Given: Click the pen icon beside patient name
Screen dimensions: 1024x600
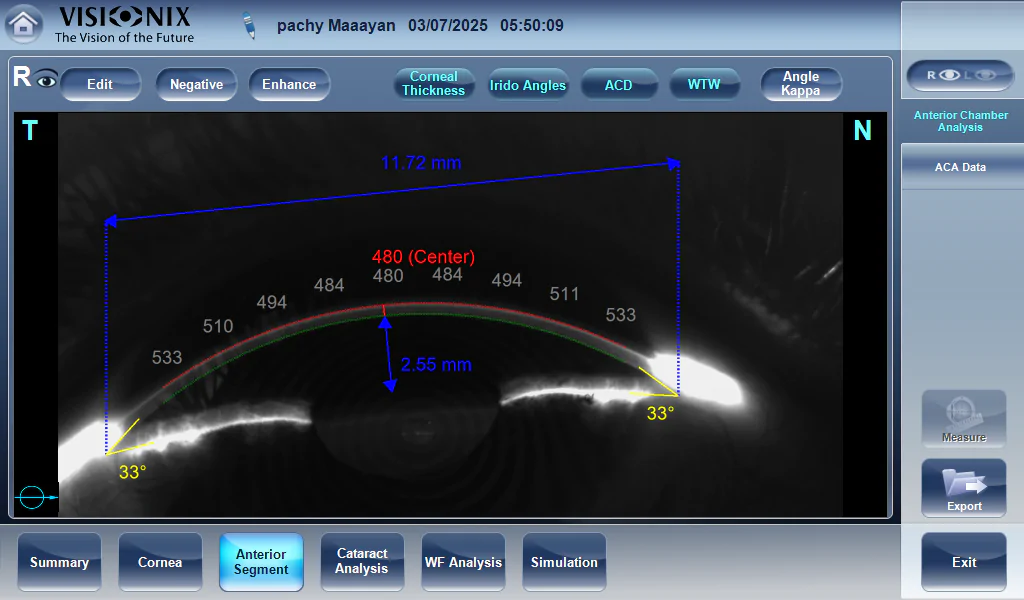Looking at the screenshot, I should click(x=250, y=26).
